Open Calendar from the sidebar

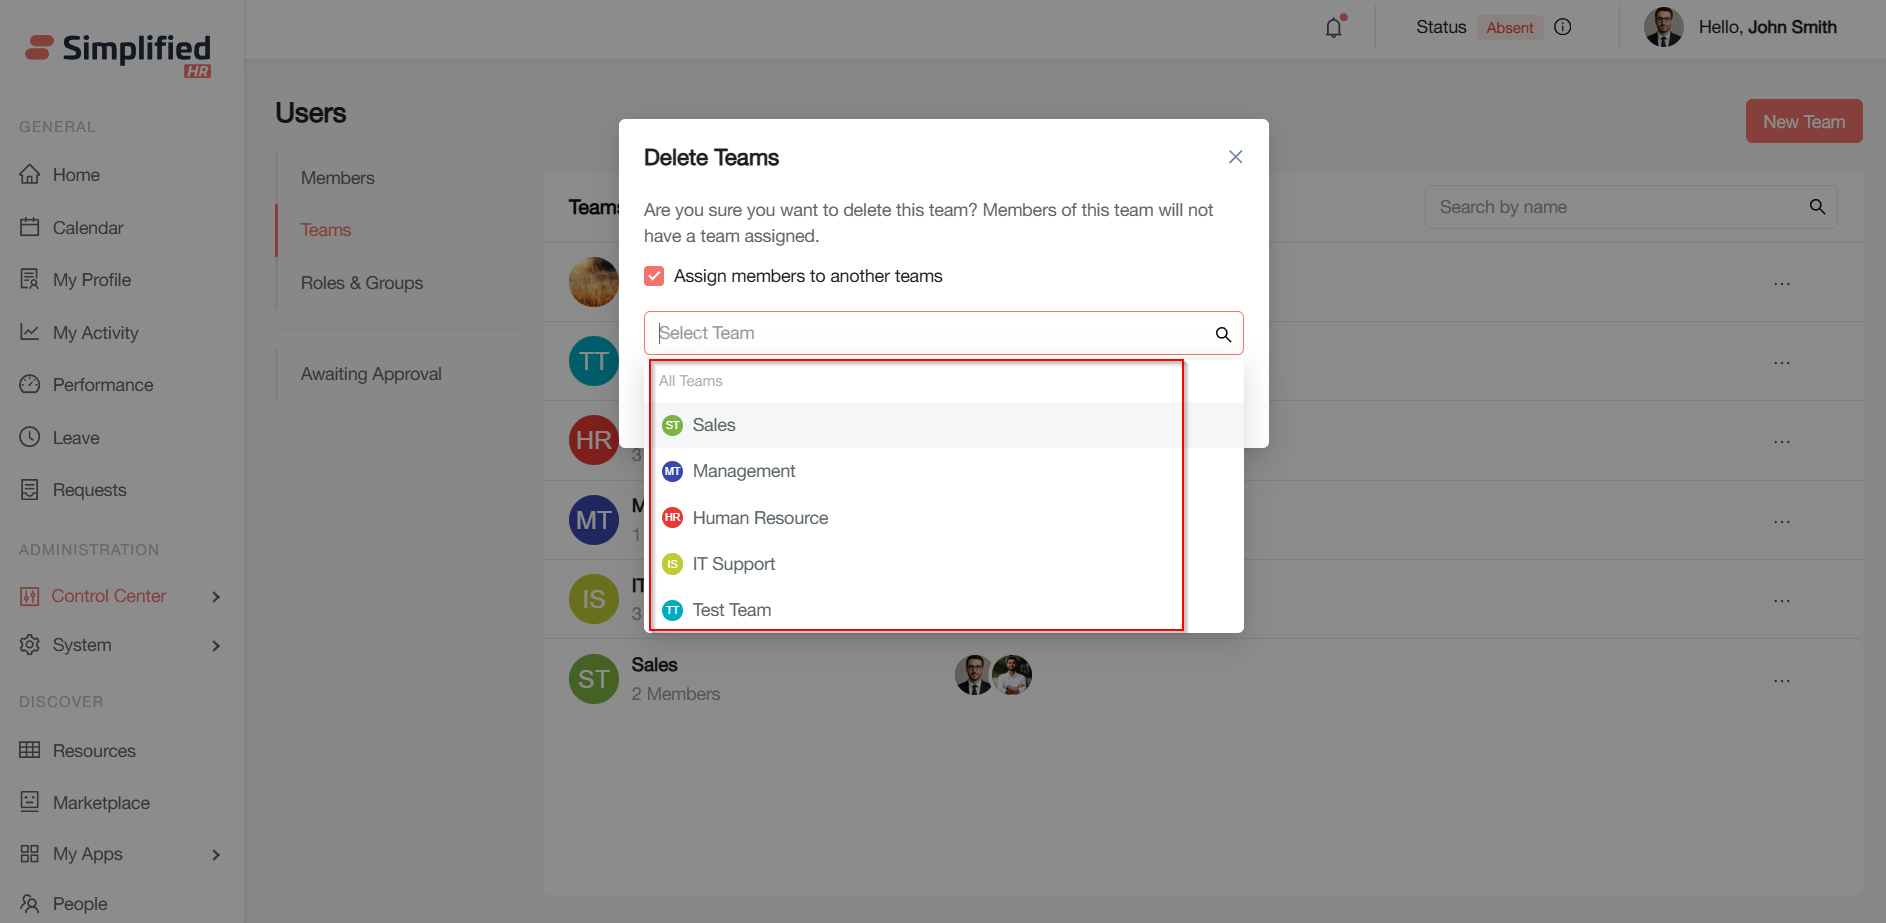[x=87, y=228]
